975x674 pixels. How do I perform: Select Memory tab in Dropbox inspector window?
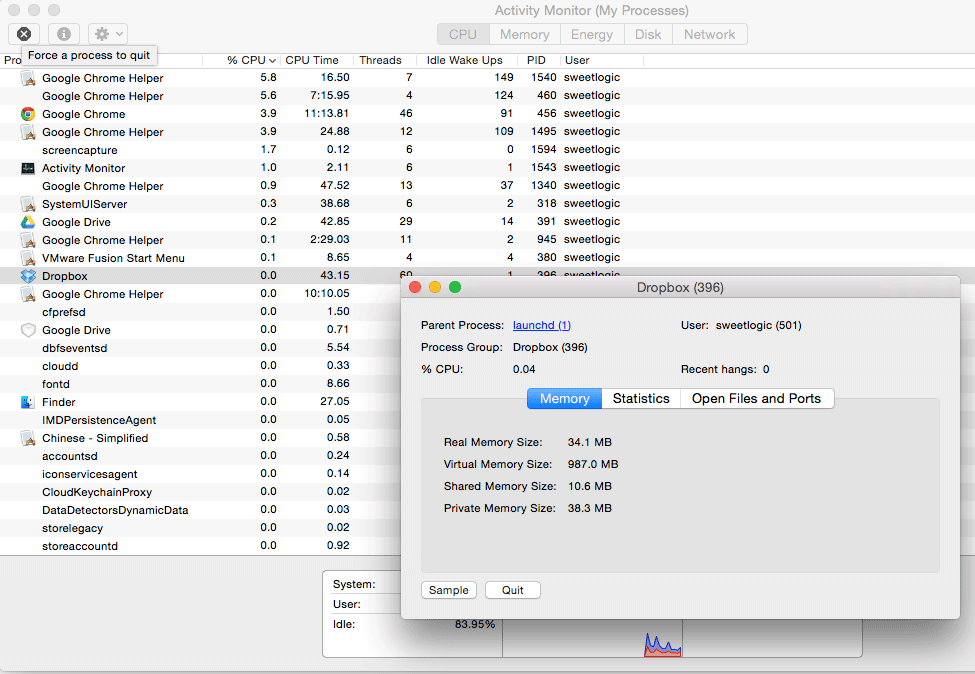[x=565, y=399]
